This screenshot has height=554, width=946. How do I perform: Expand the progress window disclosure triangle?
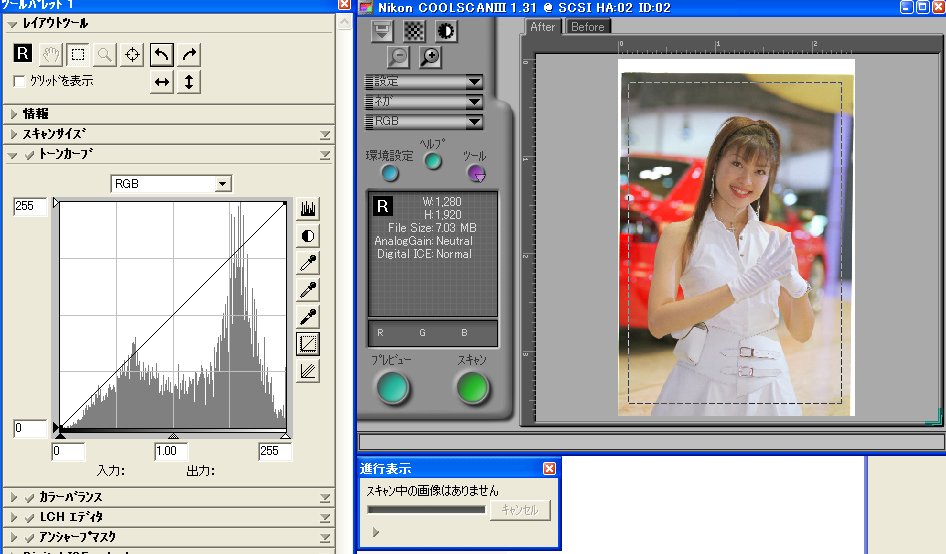376,532
